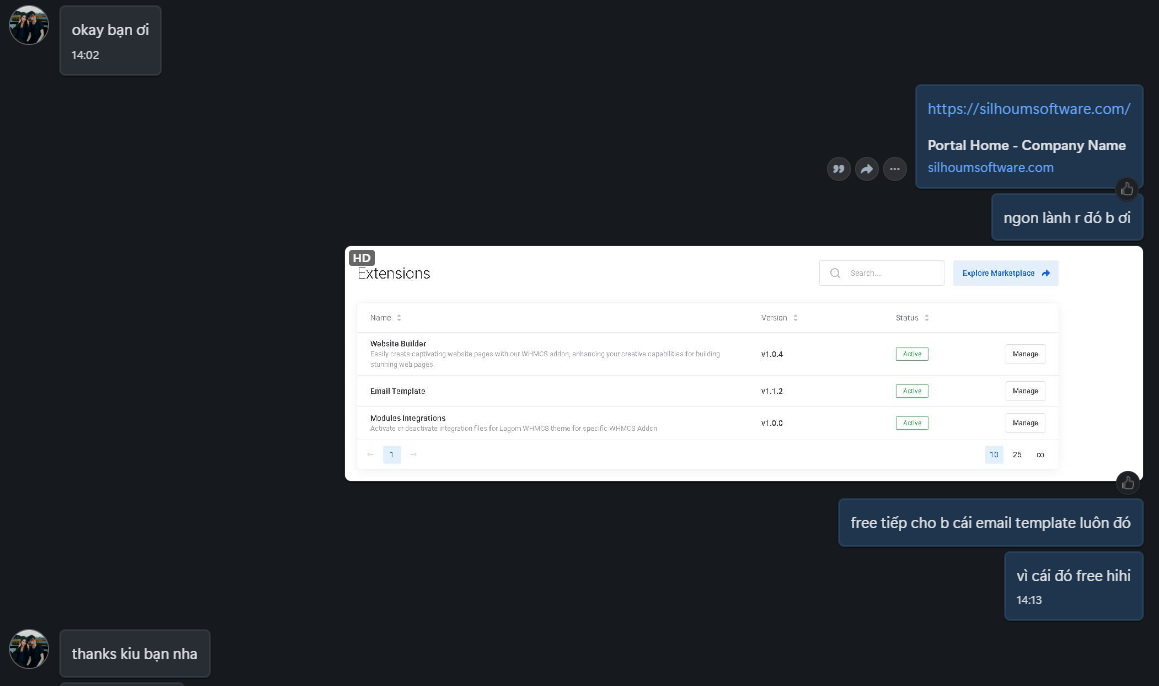Click the HD badge on the shared image

(362, 258)
